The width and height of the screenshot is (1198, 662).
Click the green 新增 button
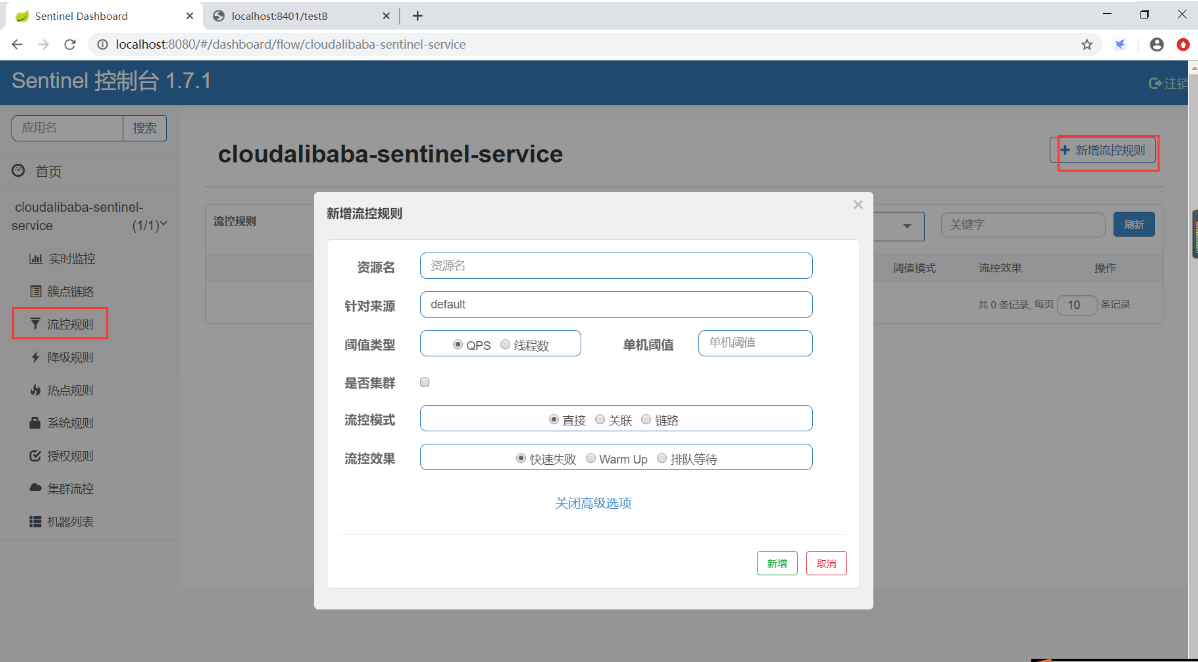point(777,564)
